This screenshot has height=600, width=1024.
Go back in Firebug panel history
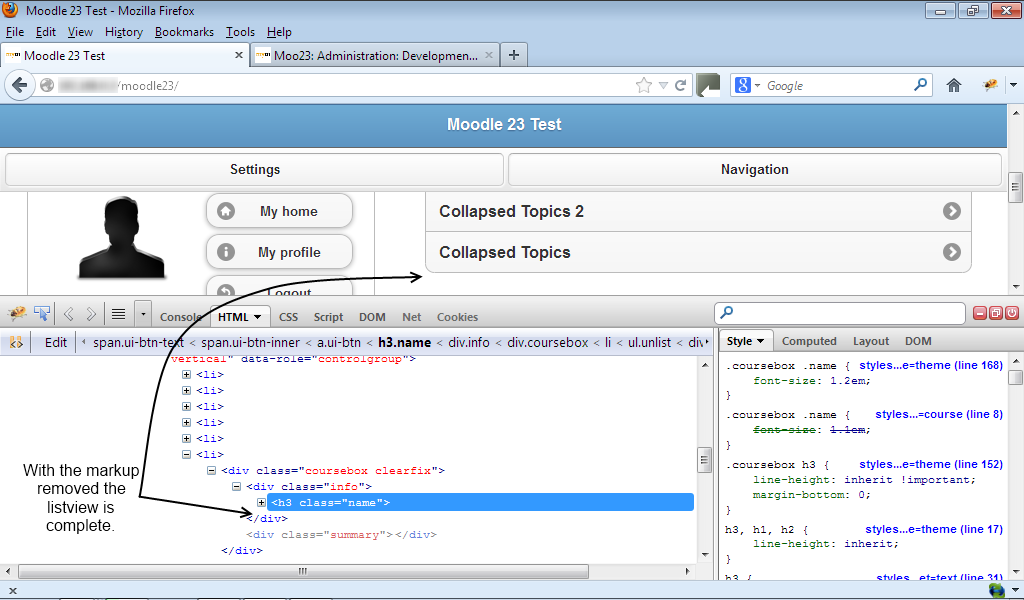coord(69,315)
